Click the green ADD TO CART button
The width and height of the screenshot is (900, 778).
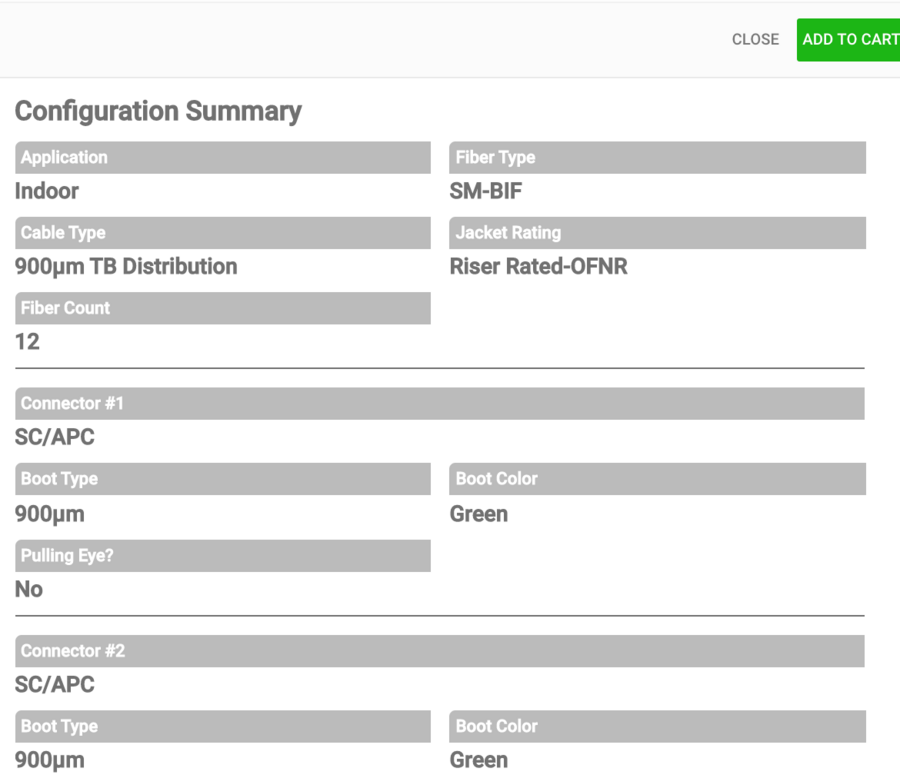pyautogui.click(x=848, y=40)
